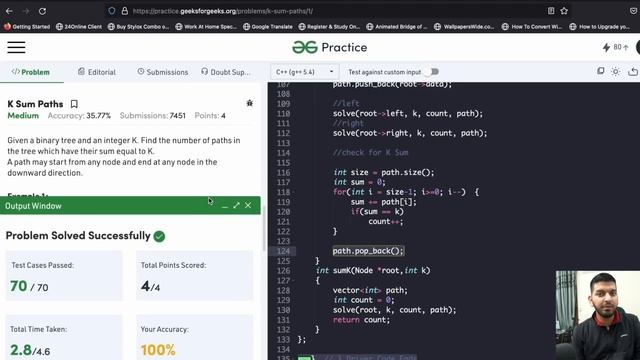Click the highlighted path.pop_back() code line
The height and width of the screenshot is (360, 640).
tap(368, 251)
